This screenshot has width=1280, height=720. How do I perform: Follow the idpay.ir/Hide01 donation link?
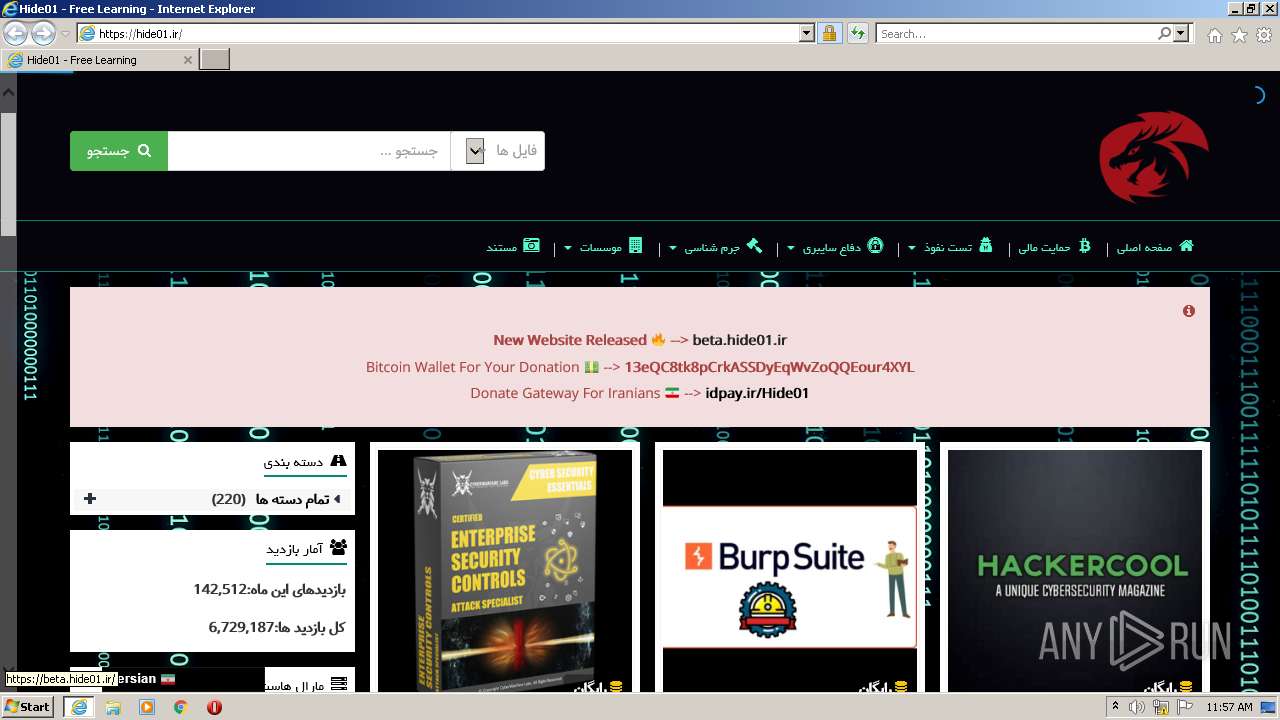point(757,393)
